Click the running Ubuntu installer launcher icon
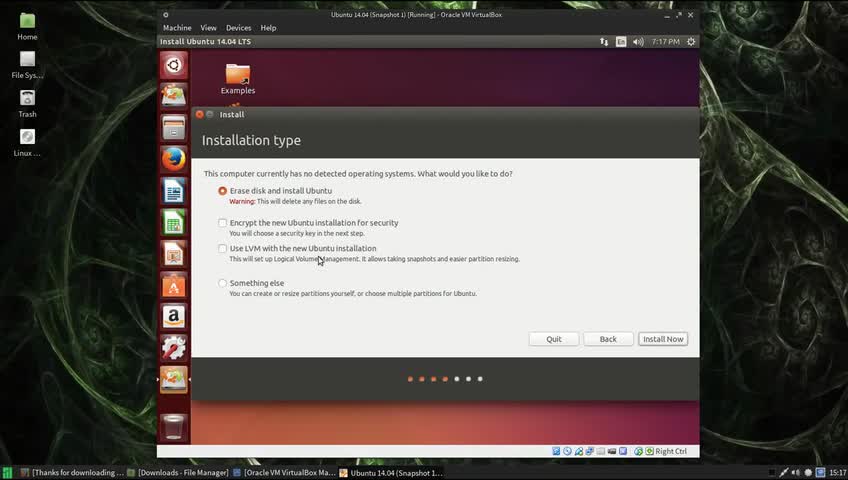Screen dimensions: 848x480 pos(174,379)
